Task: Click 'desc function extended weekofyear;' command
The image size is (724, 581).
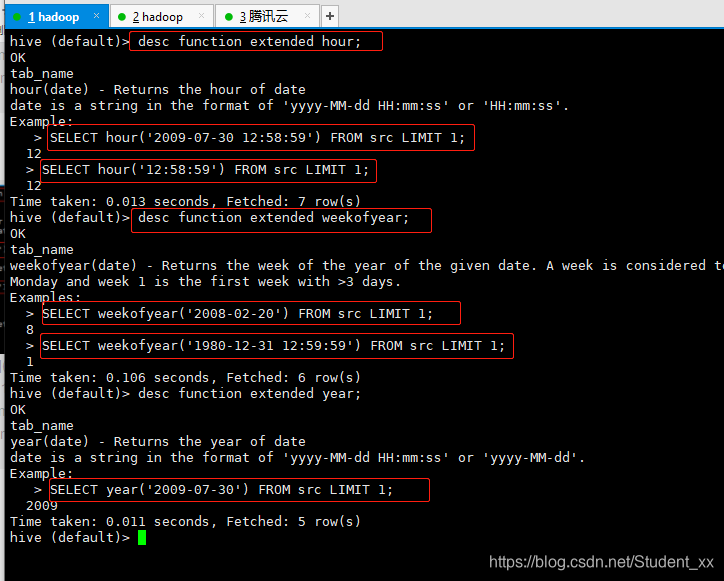Action: click(273, 218)
